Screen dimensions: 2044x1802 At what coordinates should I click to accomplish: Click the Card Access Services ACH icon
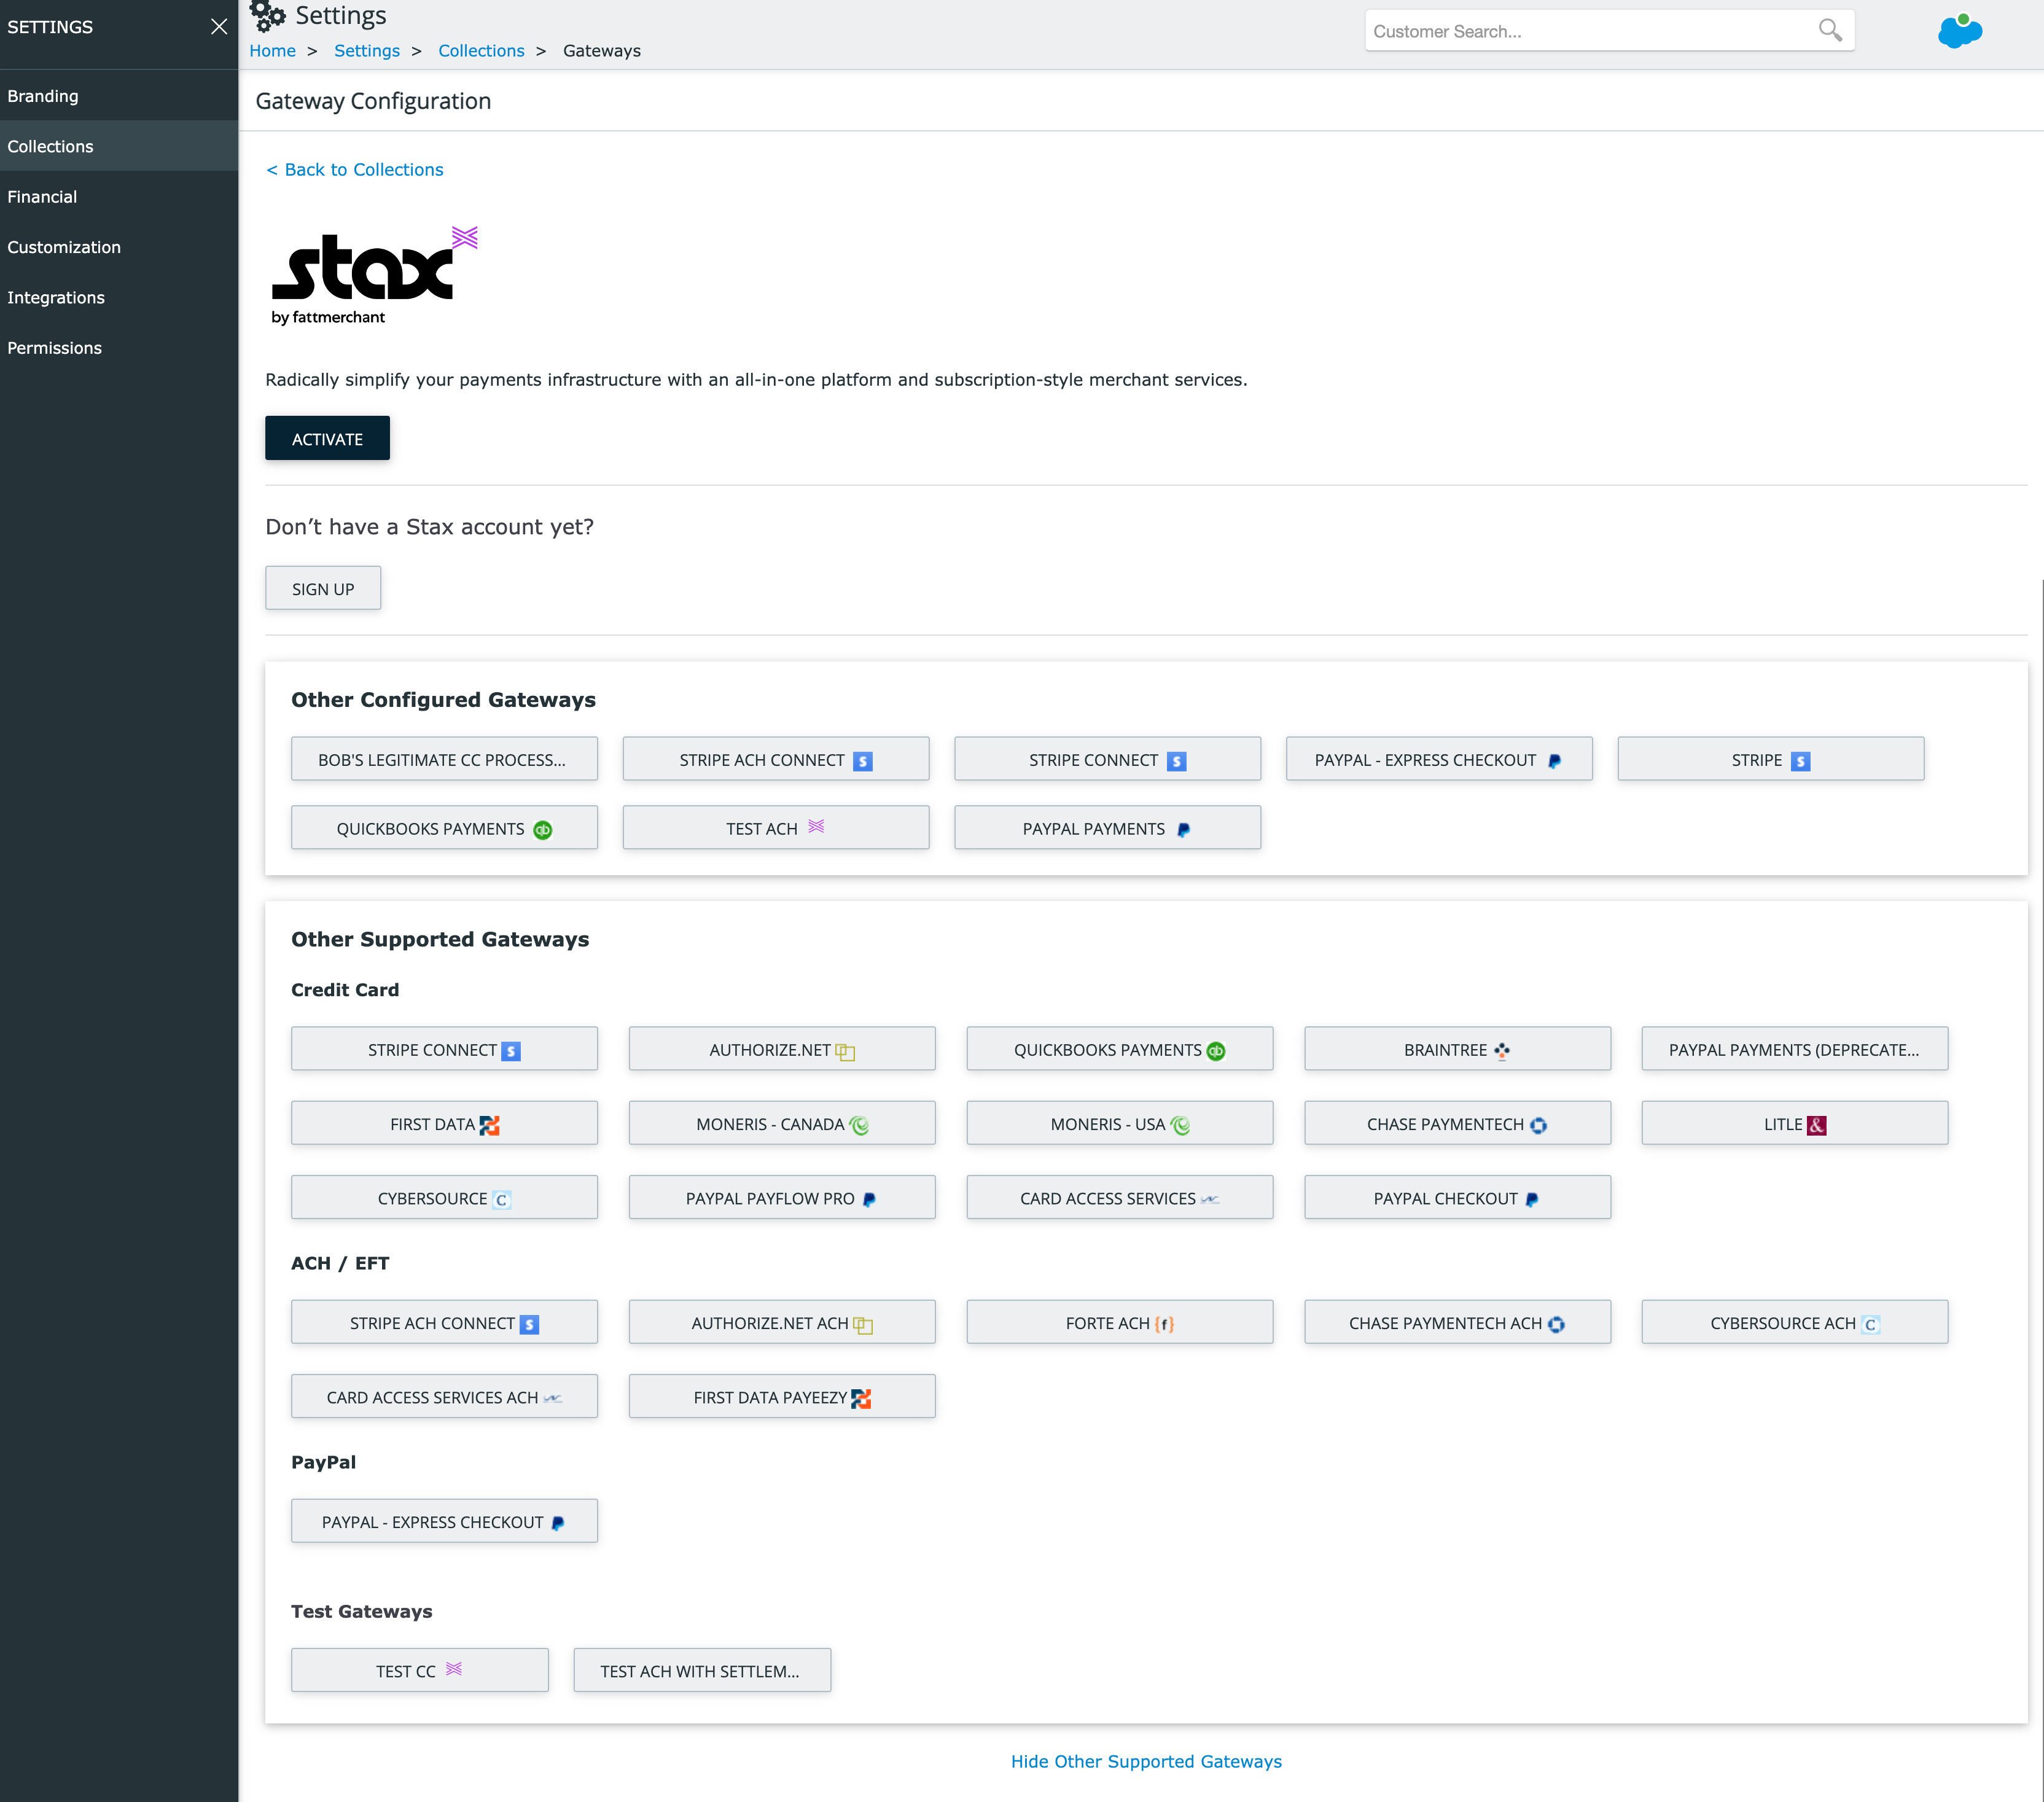(553, 1398)
